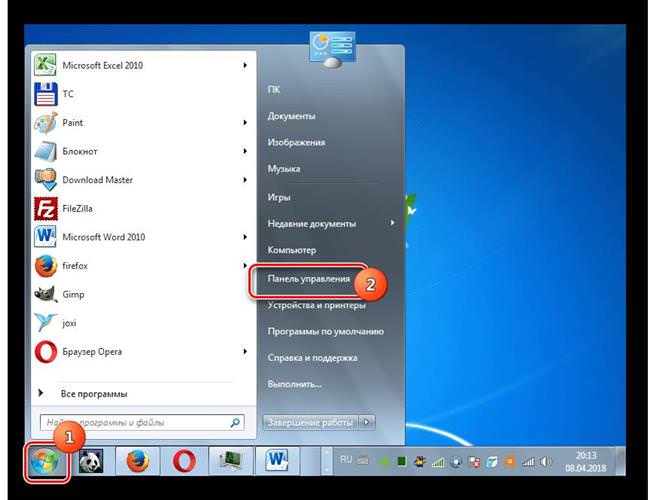Expand Блокнот jump list arrow
Image resolution: width=650 pixels, height=500 pixels.
tap(245, 151)
